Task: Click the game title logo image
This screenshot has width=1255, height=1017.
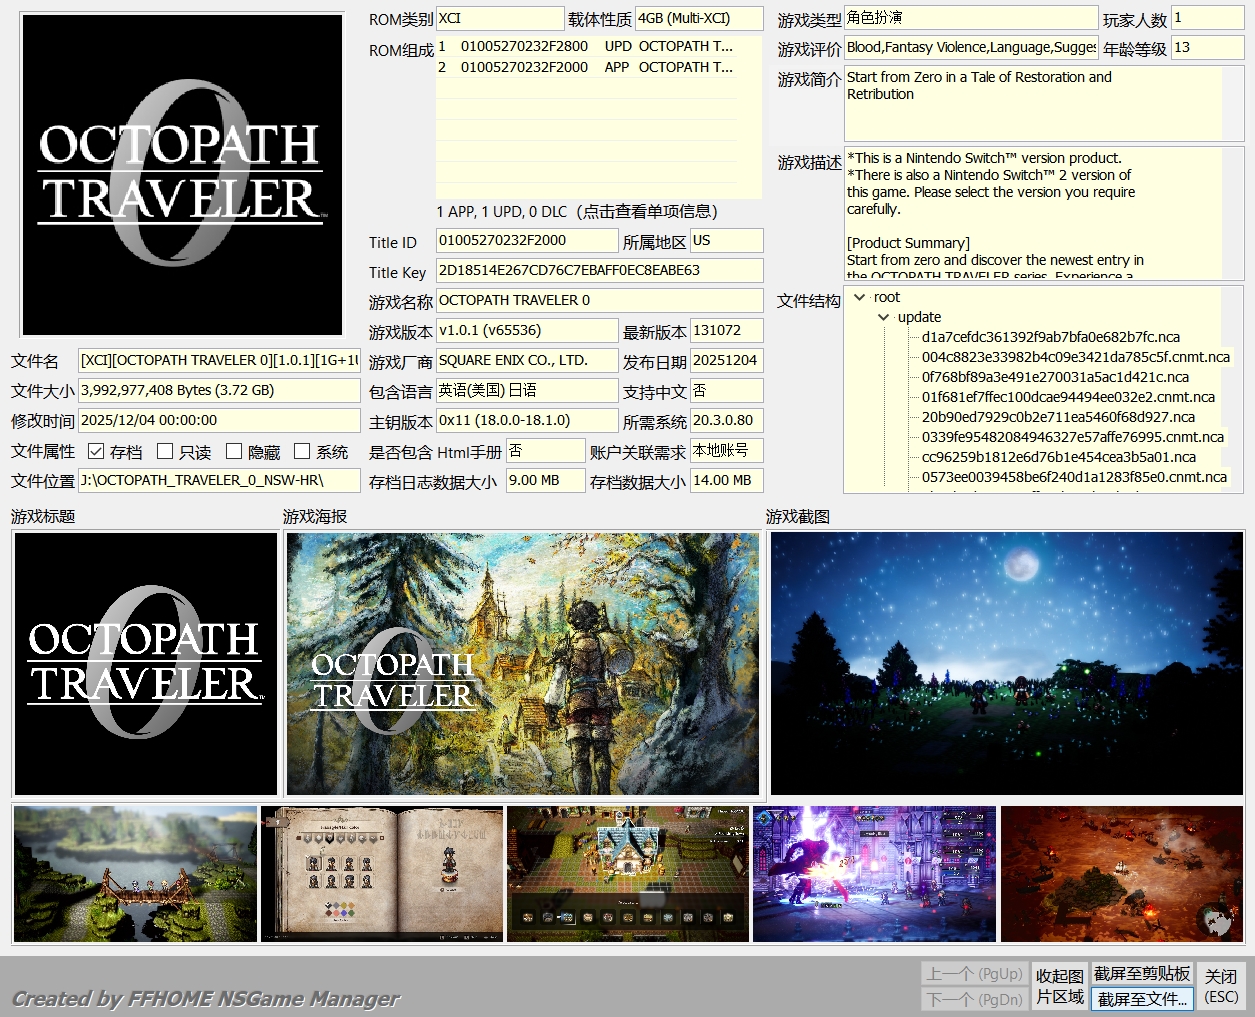Action: coord(146,663)
